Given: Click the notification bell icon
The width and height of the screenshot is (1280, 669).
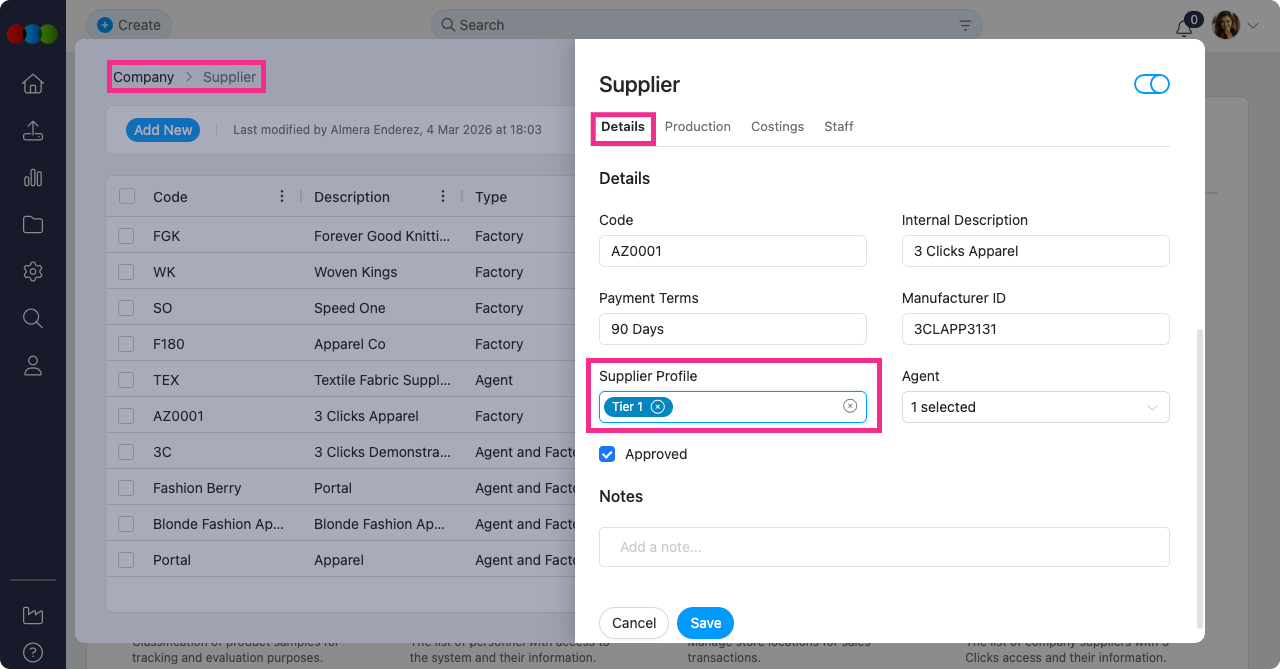Looking at the screenshot, I should pos(1184,27).
